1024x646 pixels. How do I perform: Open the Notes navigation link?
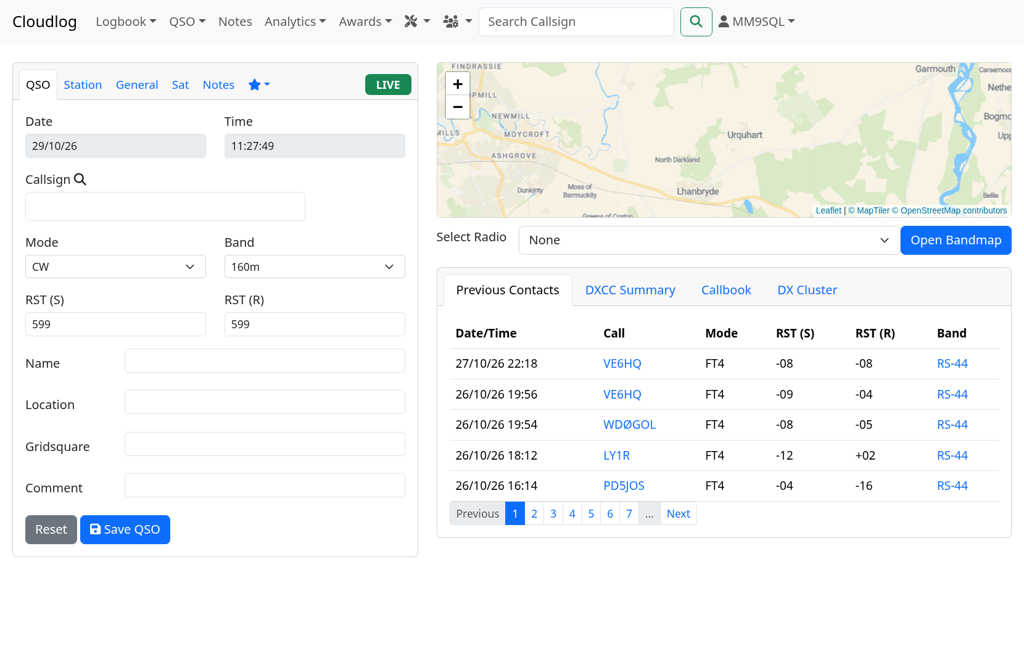point(235,22)
